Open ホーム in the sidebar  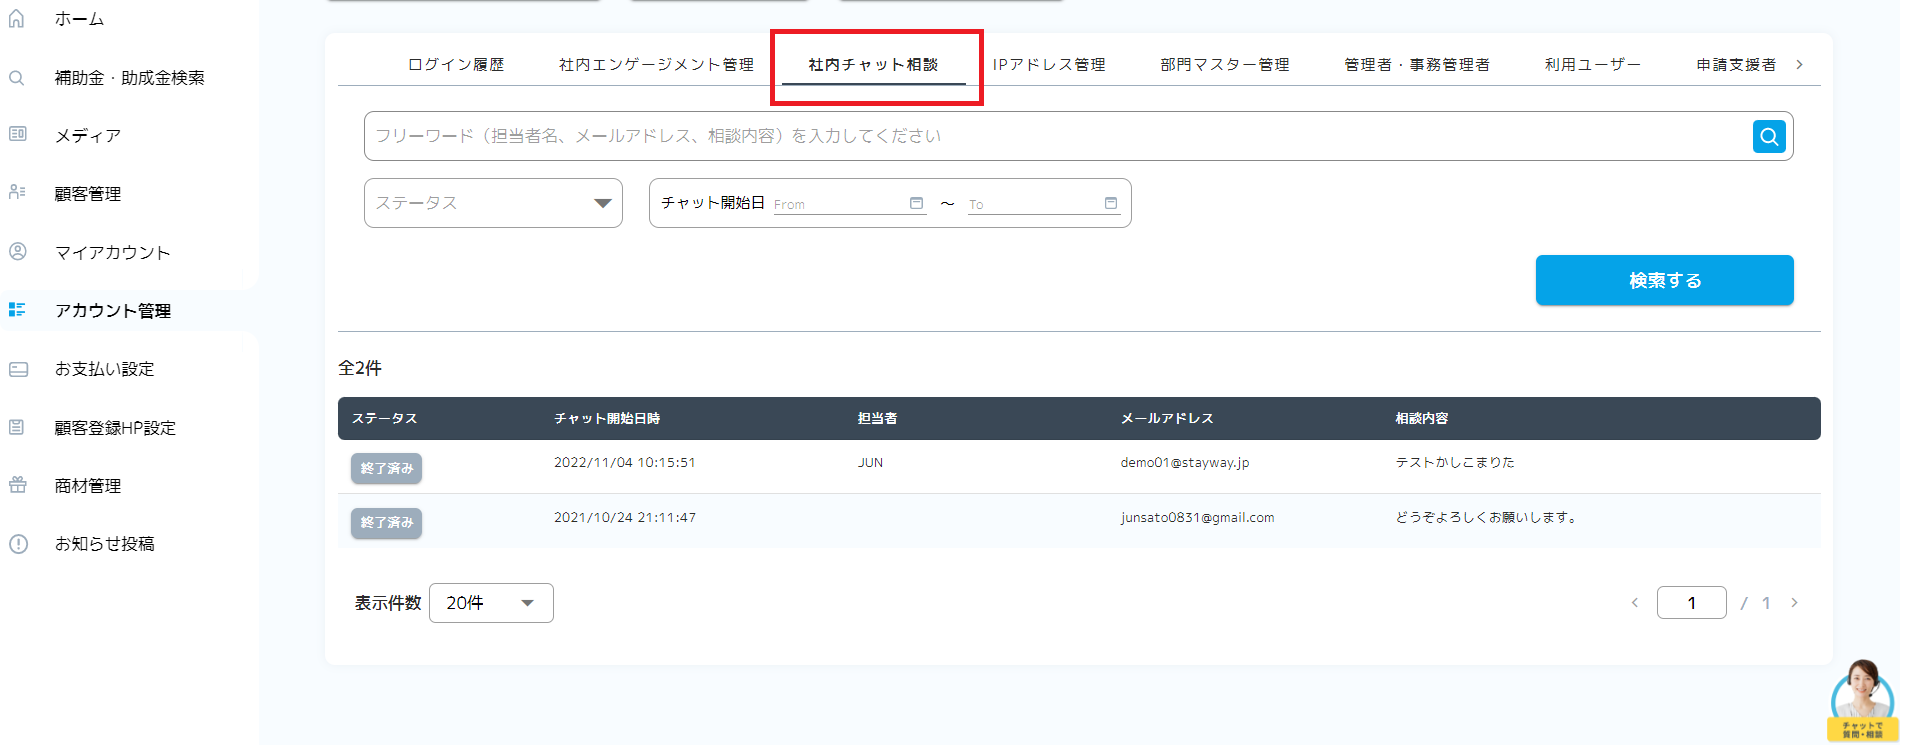80,19
